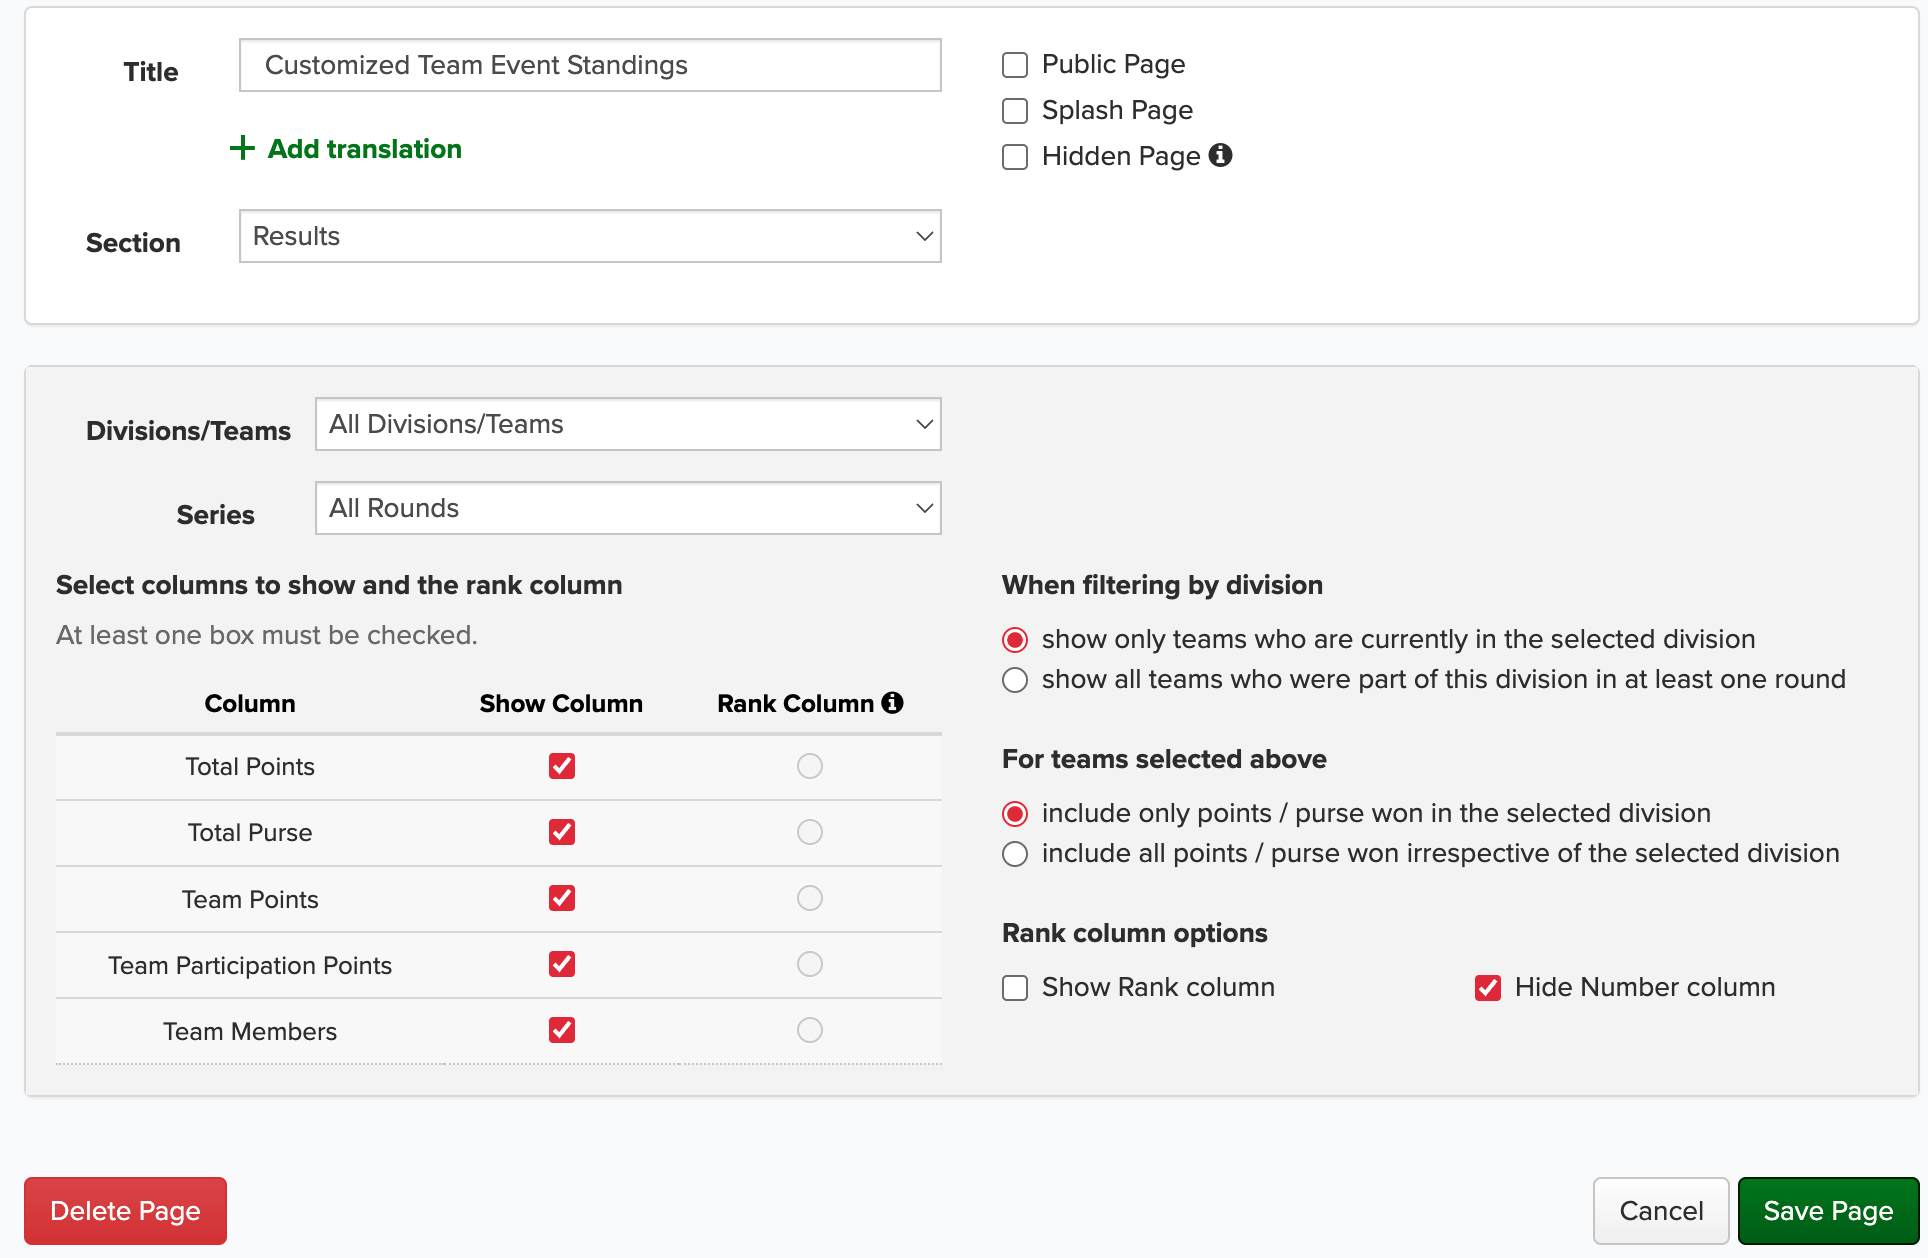Click the Rank column options heading
This screenshot has width=1928, height=1258.
[1135, 933]
